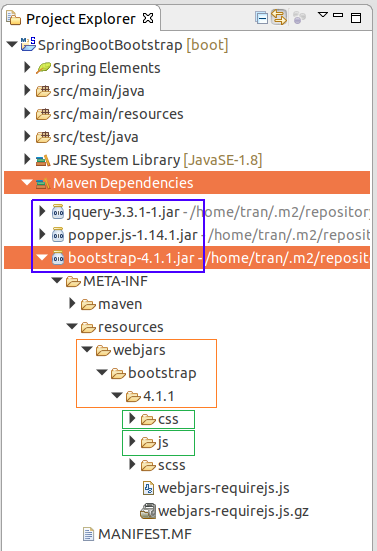The width and height of the screenshot is (377, 551).
Task: Click the js folder icon
Action: click(x=148, y=442)
